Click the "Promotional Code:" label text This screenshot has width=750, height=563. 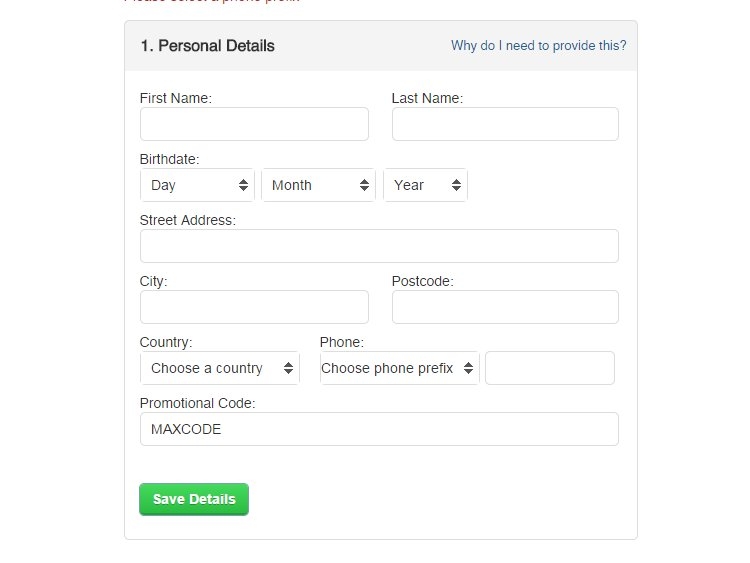(x=198, y=403)
